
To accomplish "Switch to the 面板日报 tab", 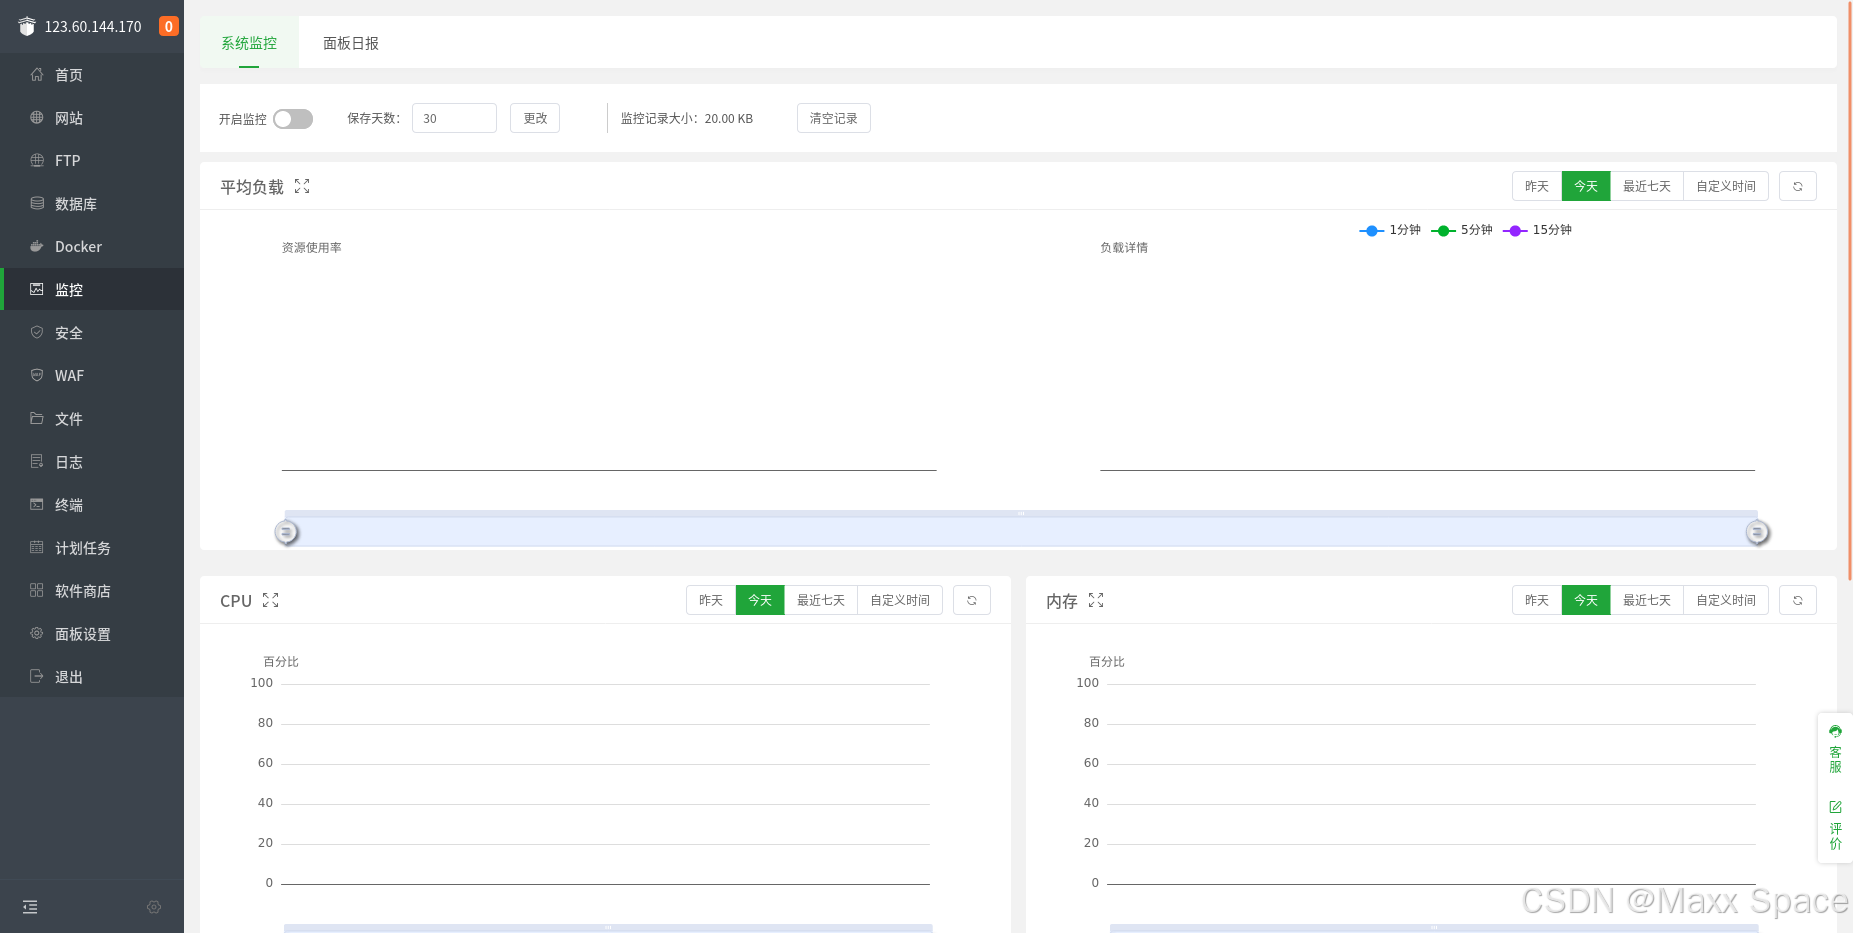I will 351,43.
